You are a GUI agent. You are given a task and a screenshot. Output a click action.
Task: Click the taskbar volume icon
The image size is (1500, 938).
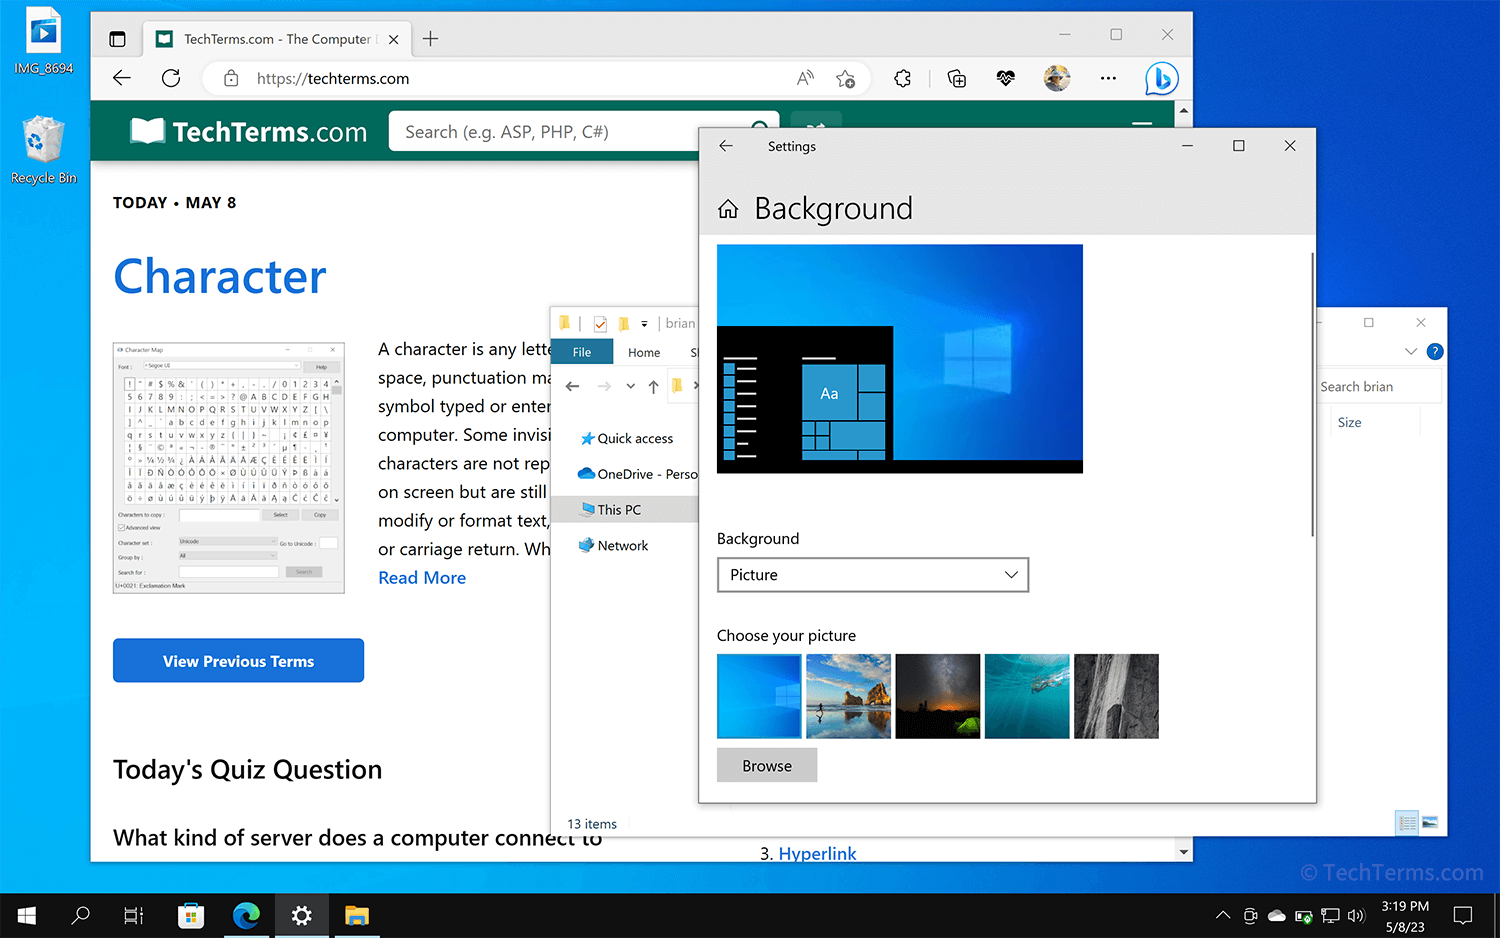[x=1356, y=915]
